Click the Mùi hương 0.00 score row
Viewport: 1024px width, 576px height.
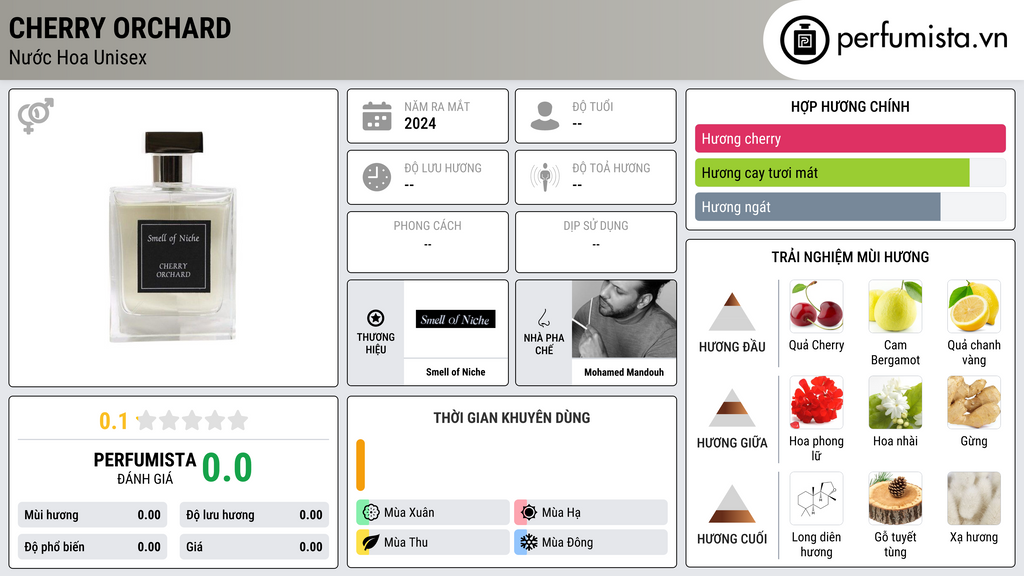click(x=92, y=515)
